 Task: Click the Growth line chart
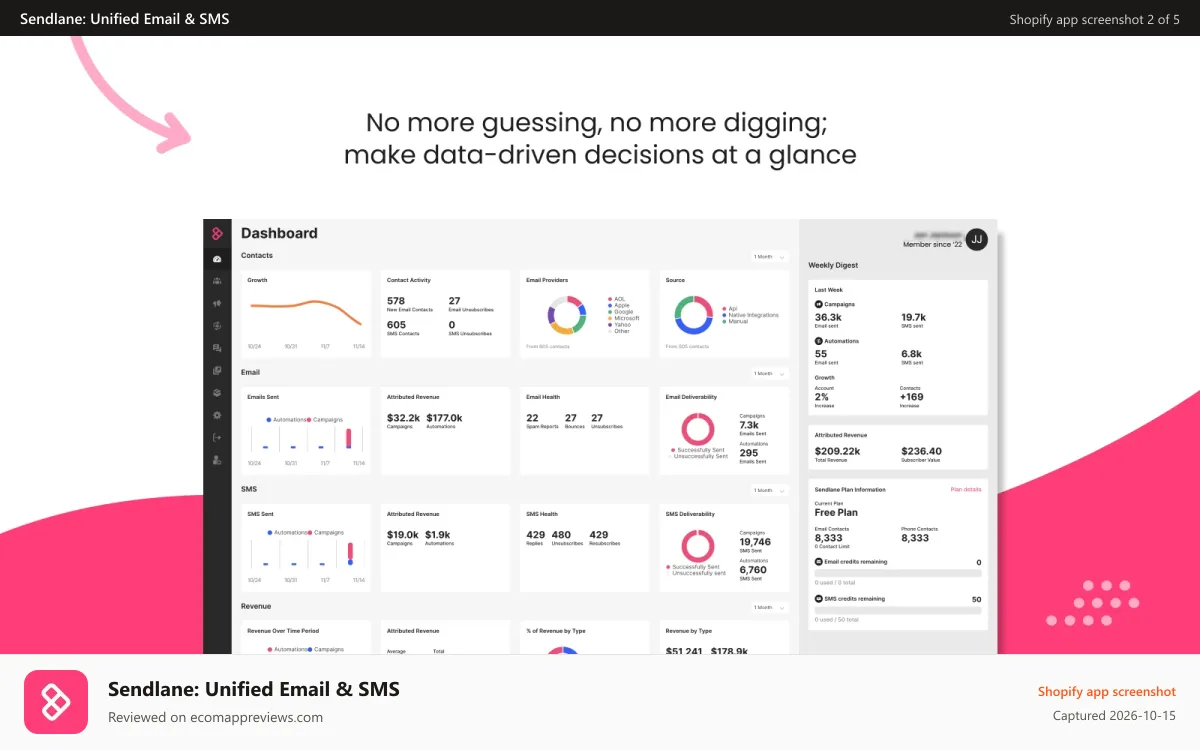pyautogui.click(x=305, y=311)
